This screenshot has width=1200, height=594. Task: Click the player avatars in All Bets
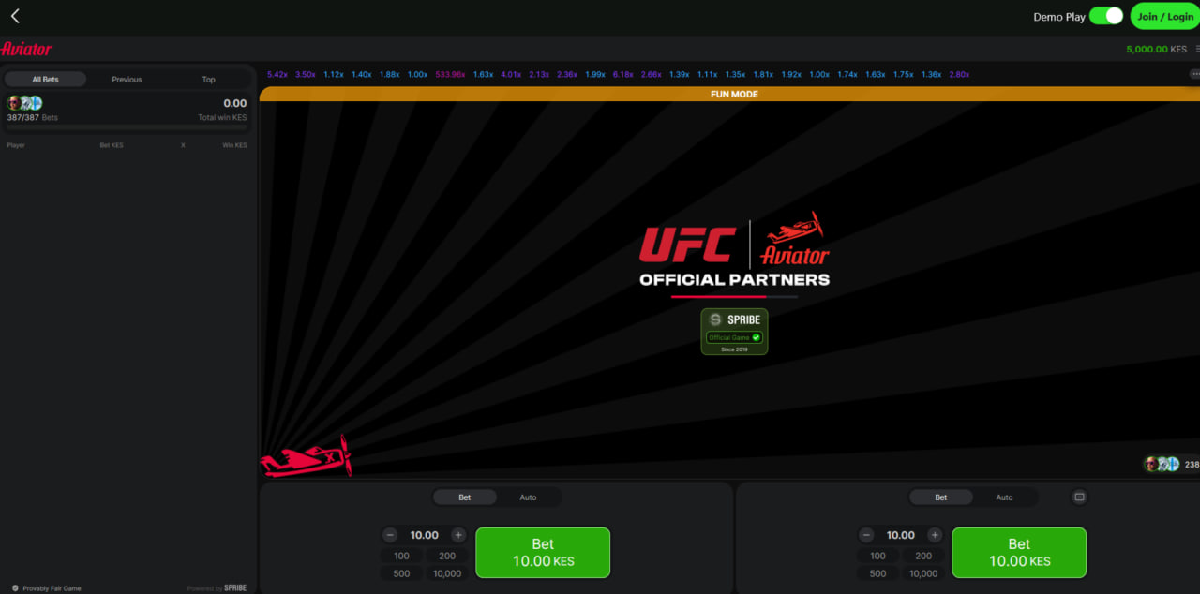coord(24,103)
